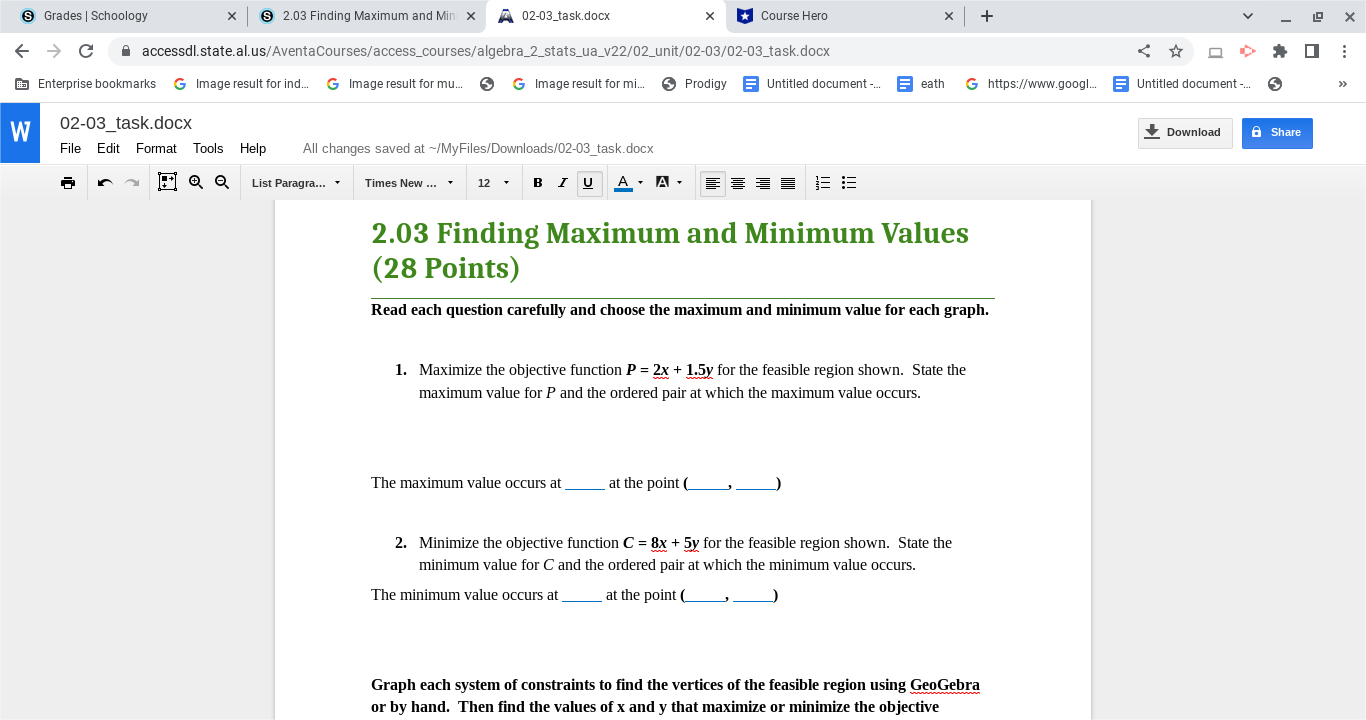Open the font size 12 dropdown
This screenshot has width=1366, height=720.
[x=494, y=182]
